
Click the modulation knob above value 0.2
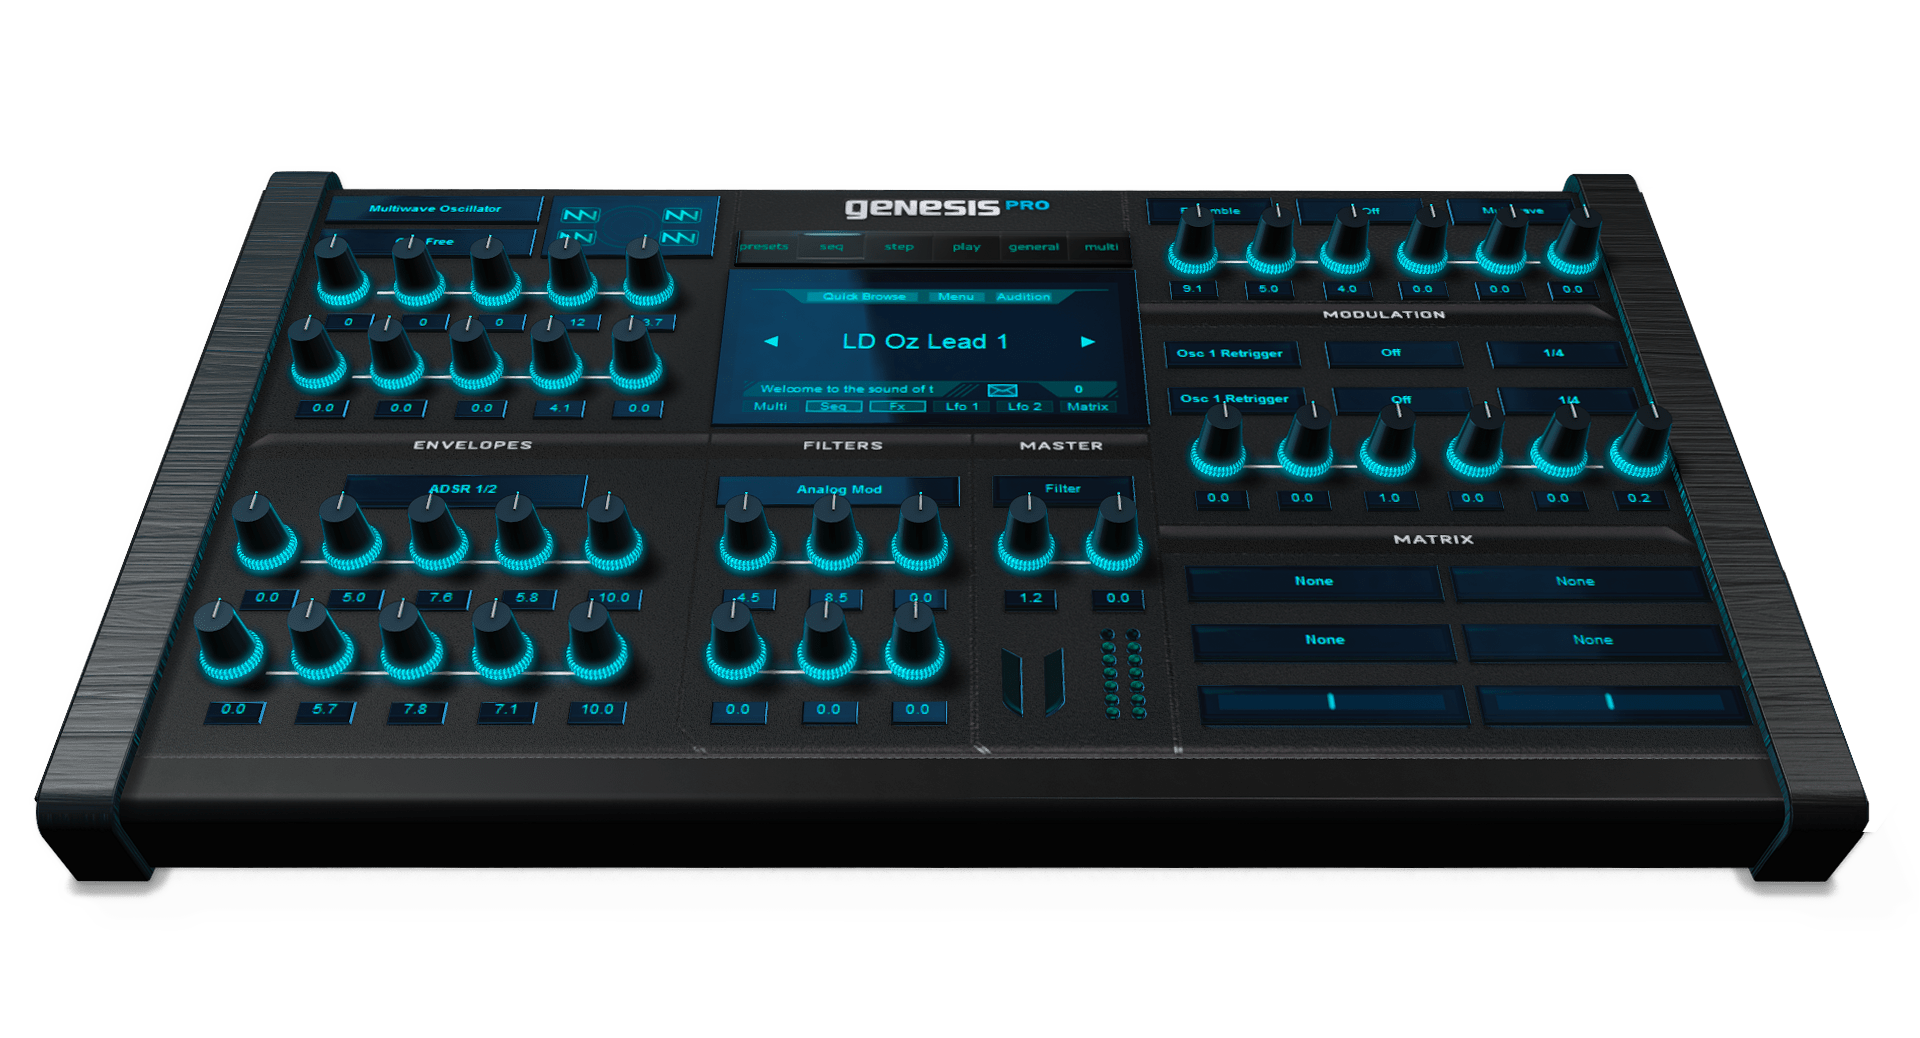click(x=1640, y=441)
